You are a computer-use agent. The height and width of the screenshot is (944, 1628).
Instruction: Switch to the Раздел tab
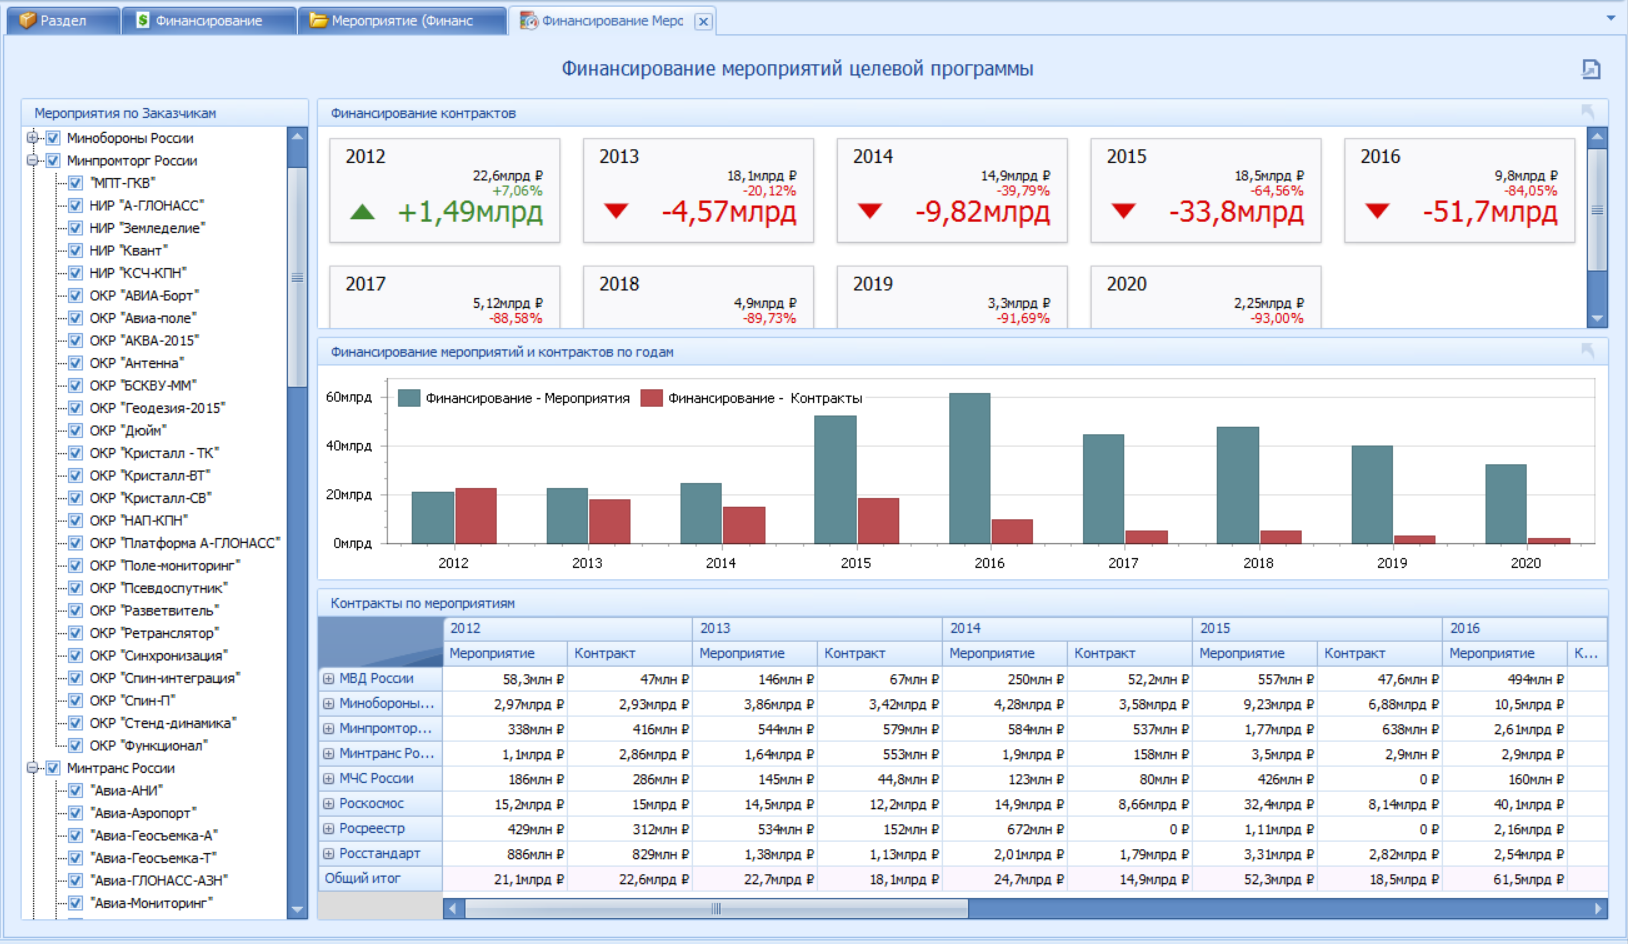63,21
